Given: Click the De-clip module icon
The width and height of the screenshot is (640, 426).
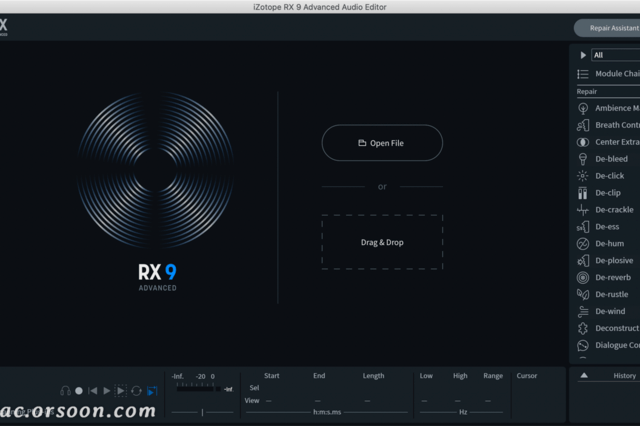Looking at the screenshot, I should click(583, 193).
